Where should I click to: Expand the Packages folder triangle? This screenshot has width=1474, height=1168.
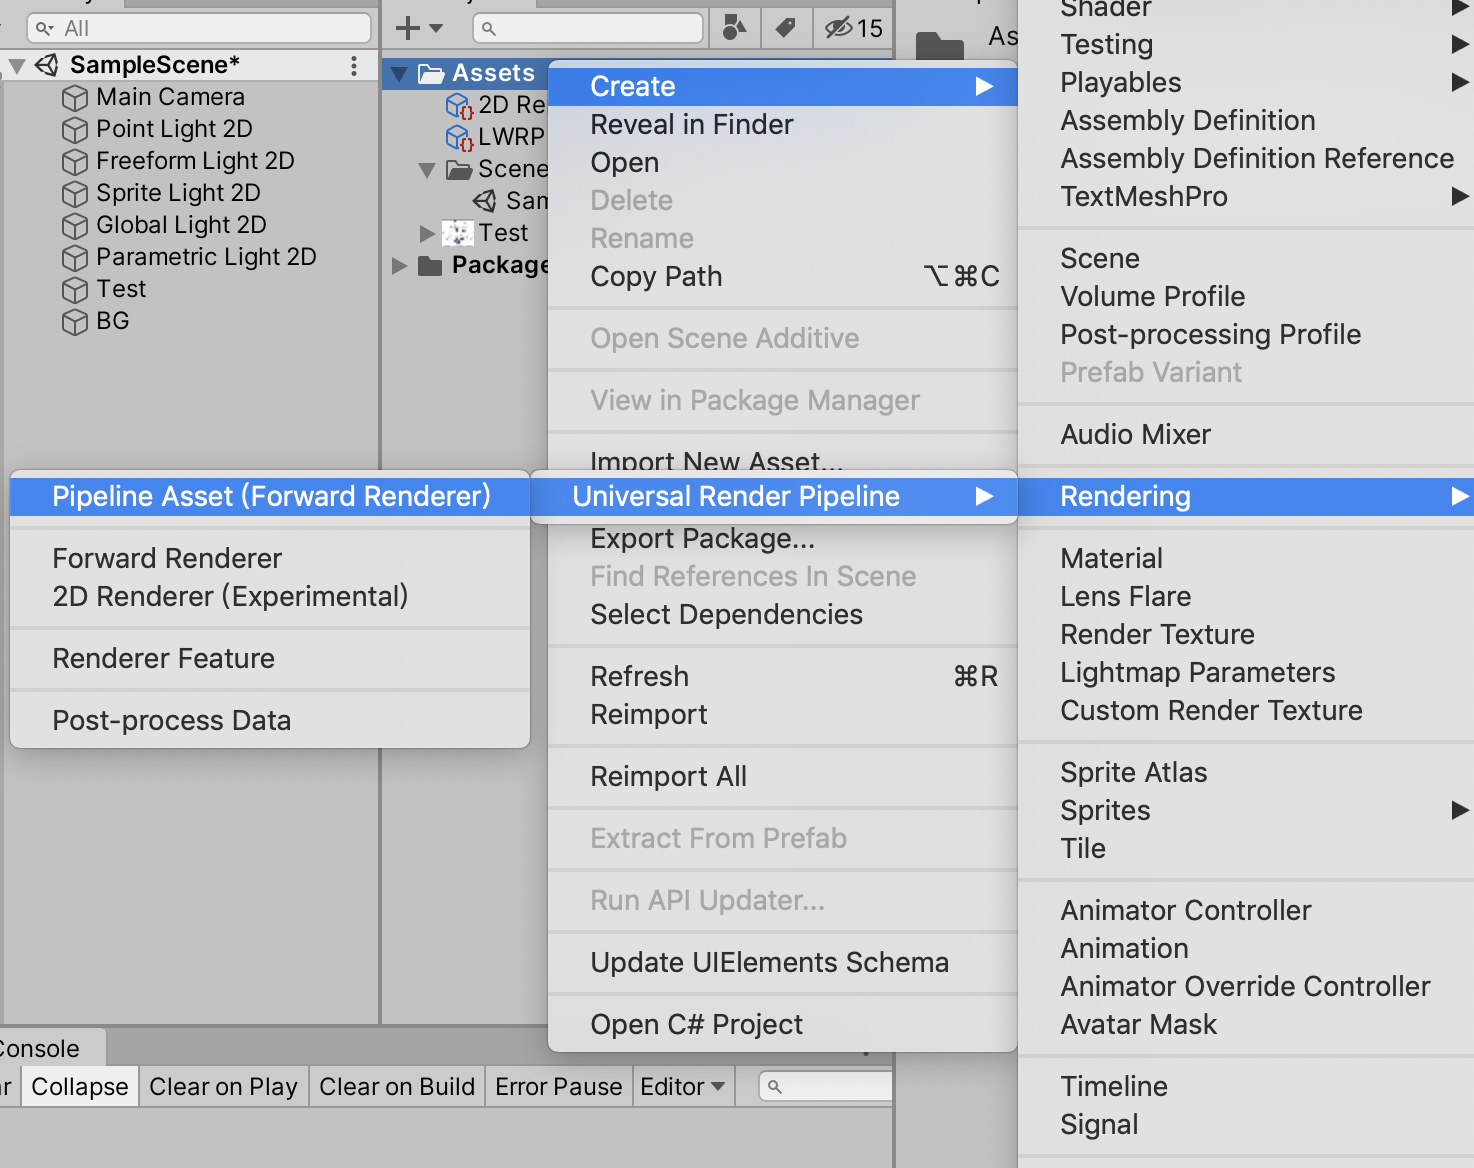[x=399, y=266]
